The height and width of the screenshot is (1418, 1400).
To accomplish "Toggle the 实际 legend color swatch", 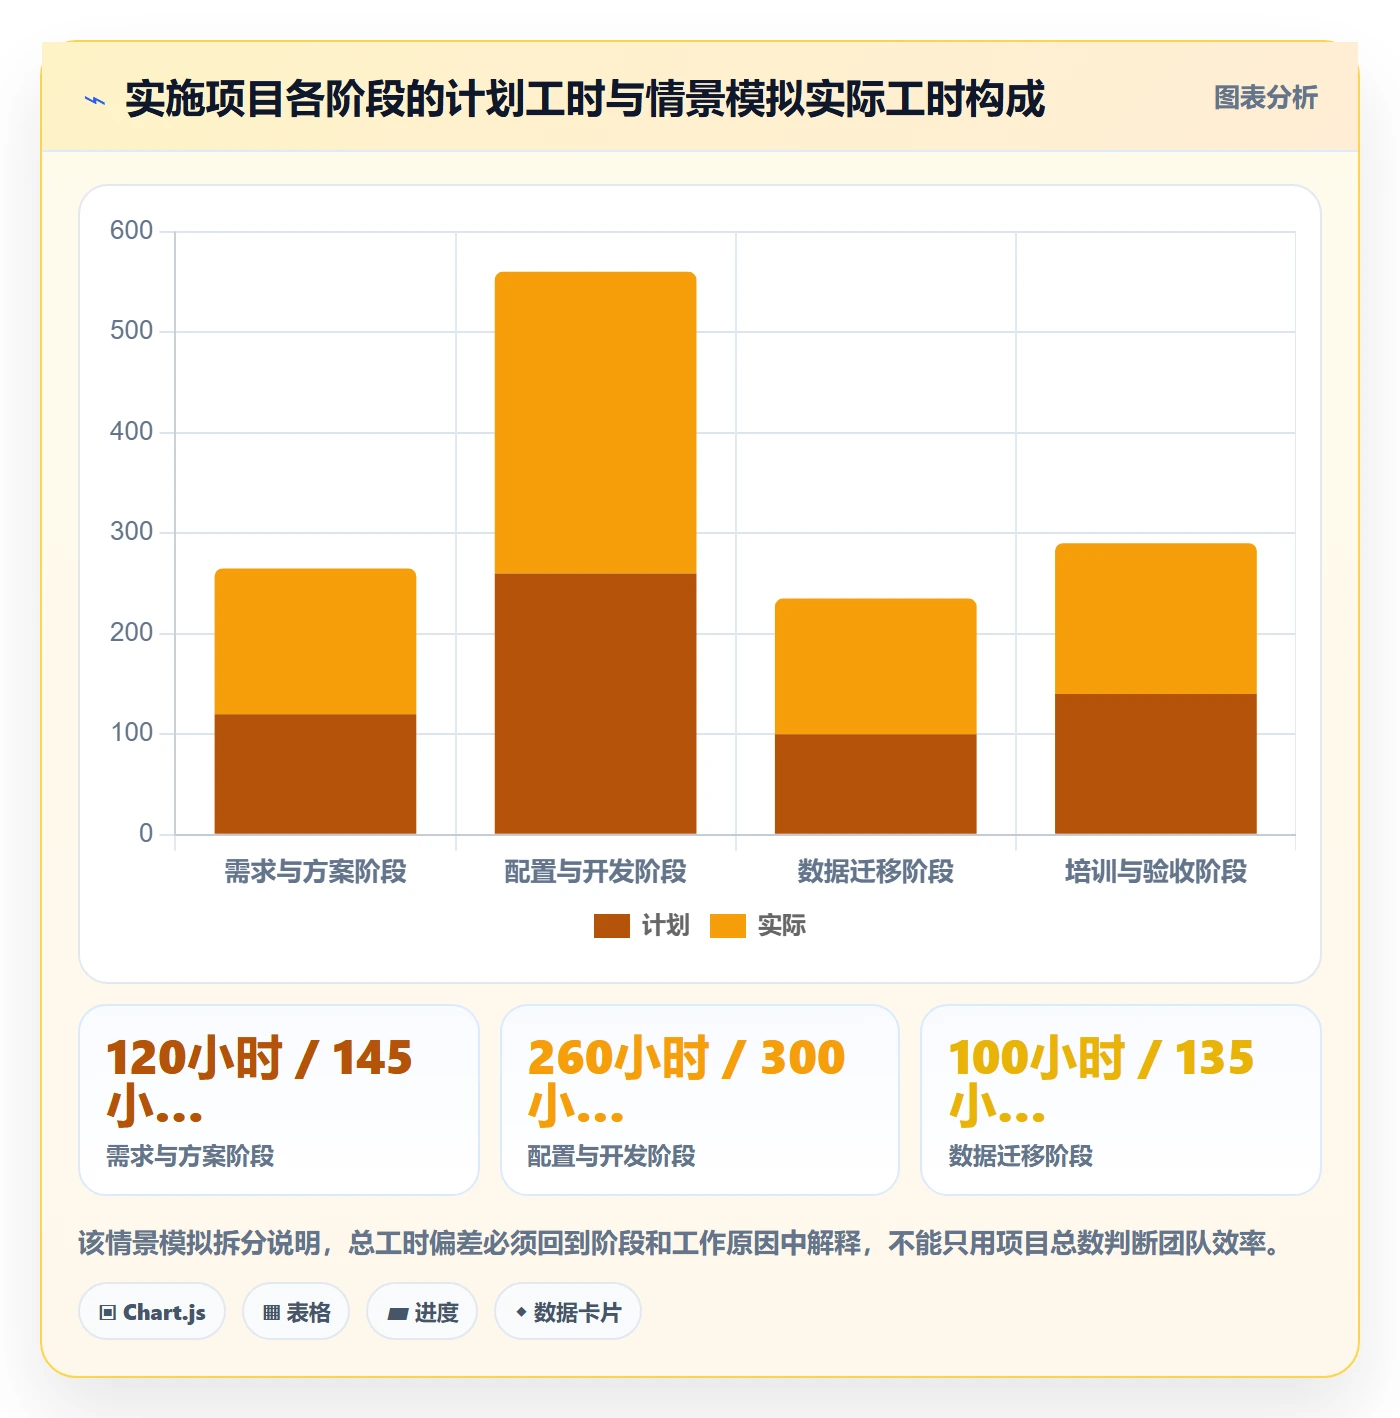I will click(727, 926).
